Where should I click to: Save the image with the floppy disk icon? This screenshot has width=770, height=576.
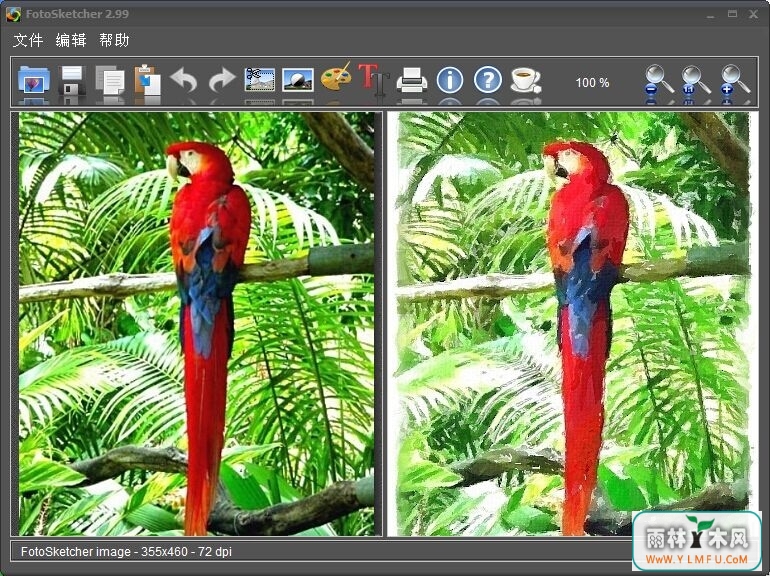coord(72,80)
